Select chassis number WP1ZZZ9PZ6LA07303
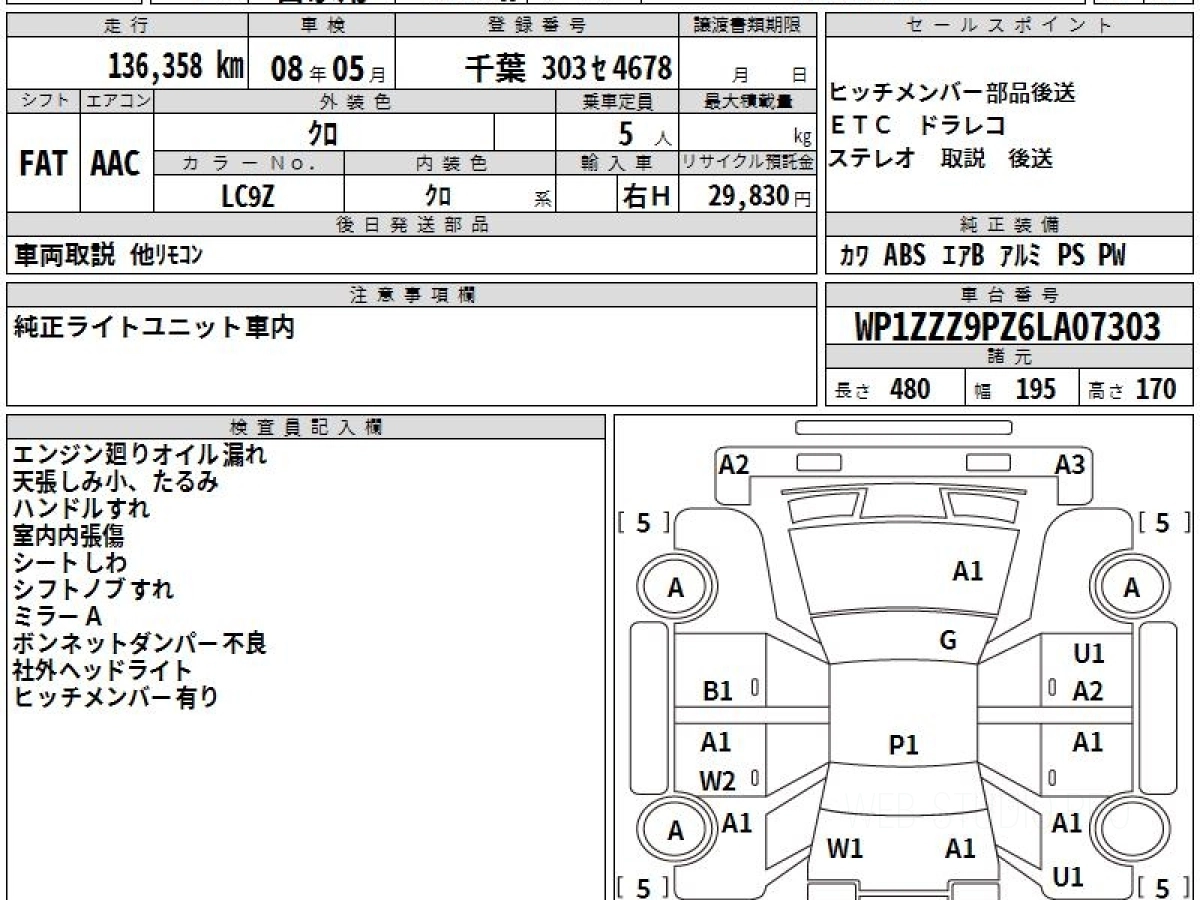This screenshot has height=900, width=1200. (1008, 327)
